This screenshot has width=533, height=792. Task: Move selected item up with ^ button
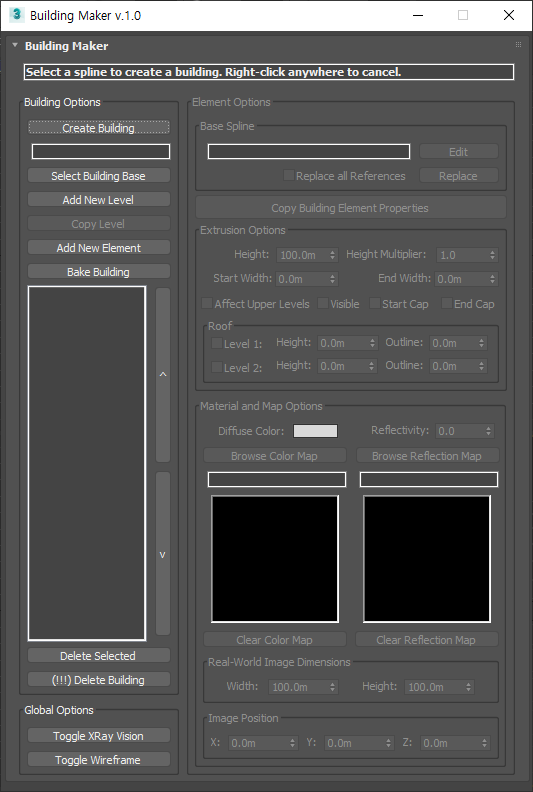(x=163, y=375)
